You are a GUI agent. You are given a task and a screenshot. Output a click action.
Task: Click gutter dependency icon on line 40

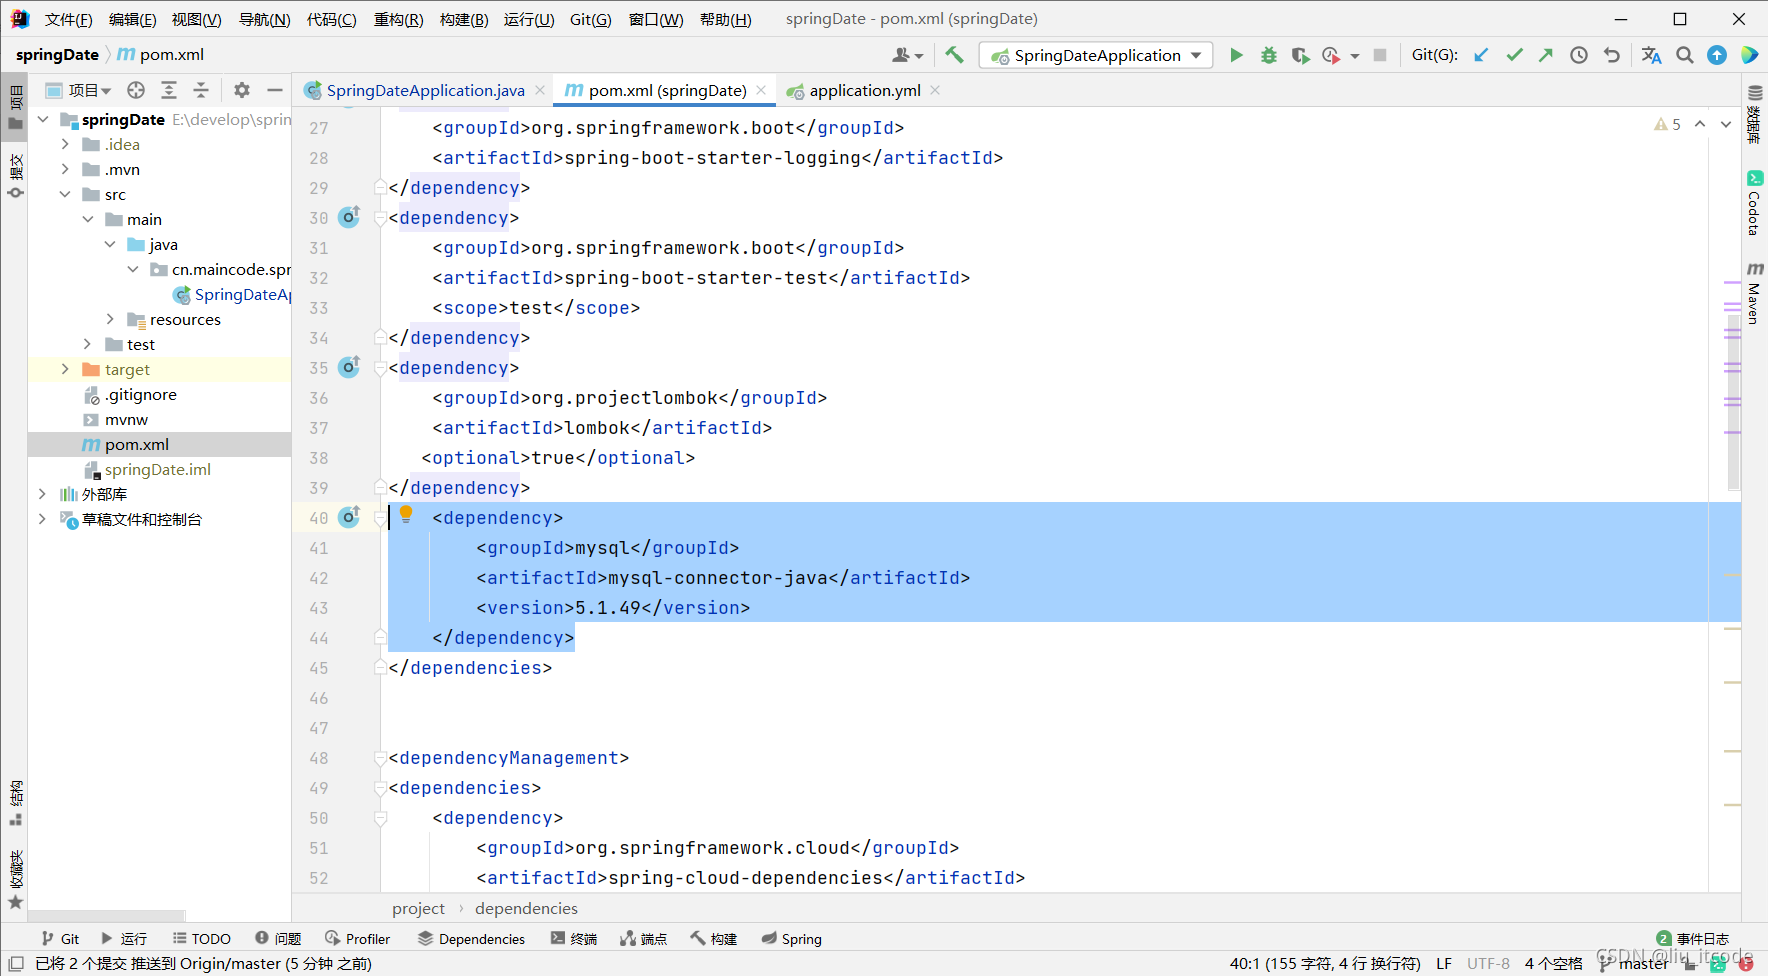click(x=349, y=516)
